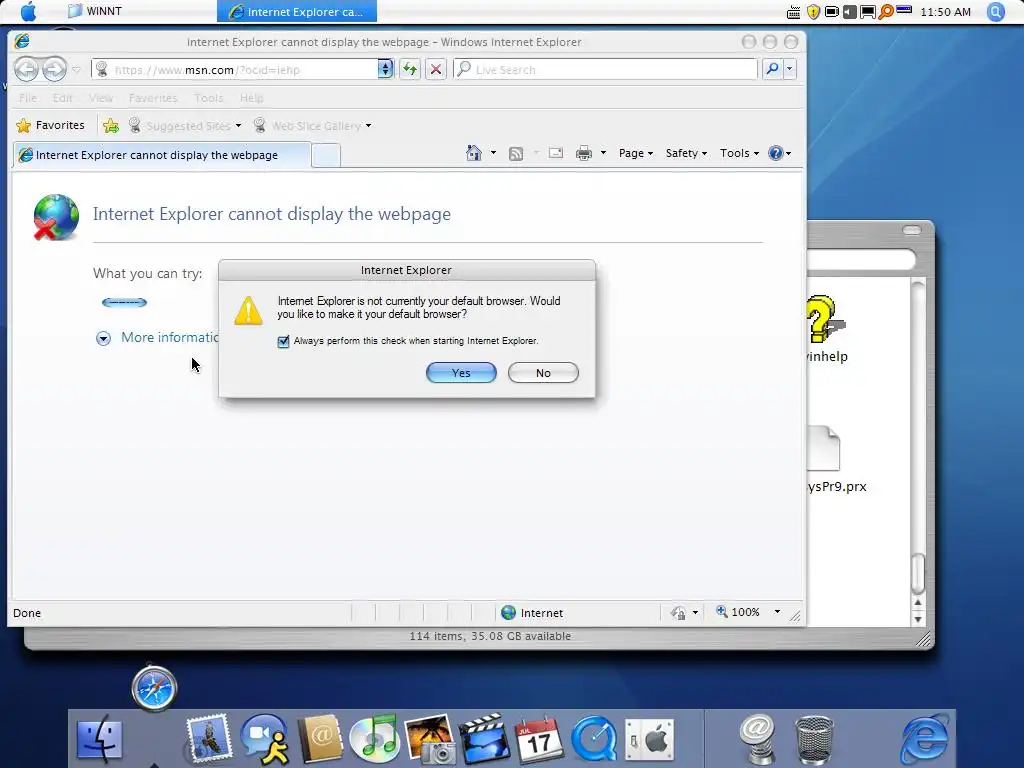Click the diagnose connection button under What you can try

pos(125,302)
